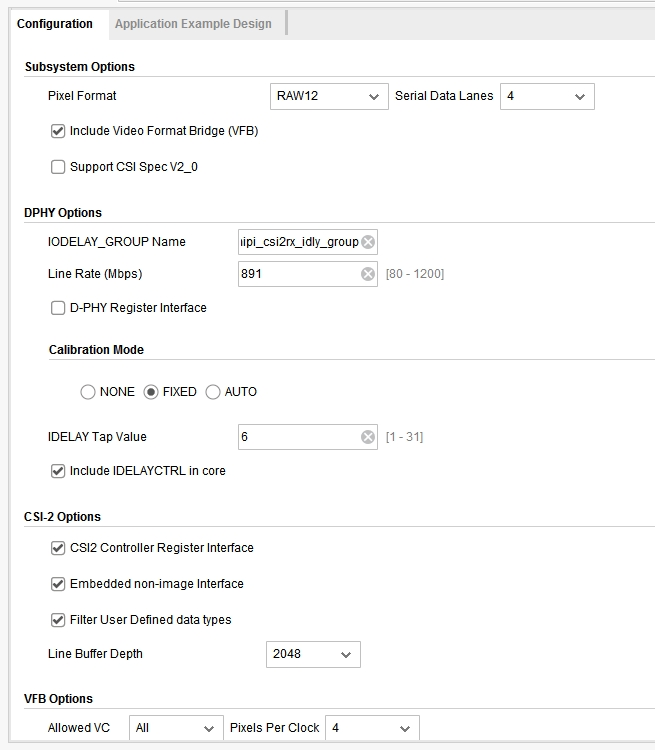Switch to Application Example Design tab

tap(193, 24)
